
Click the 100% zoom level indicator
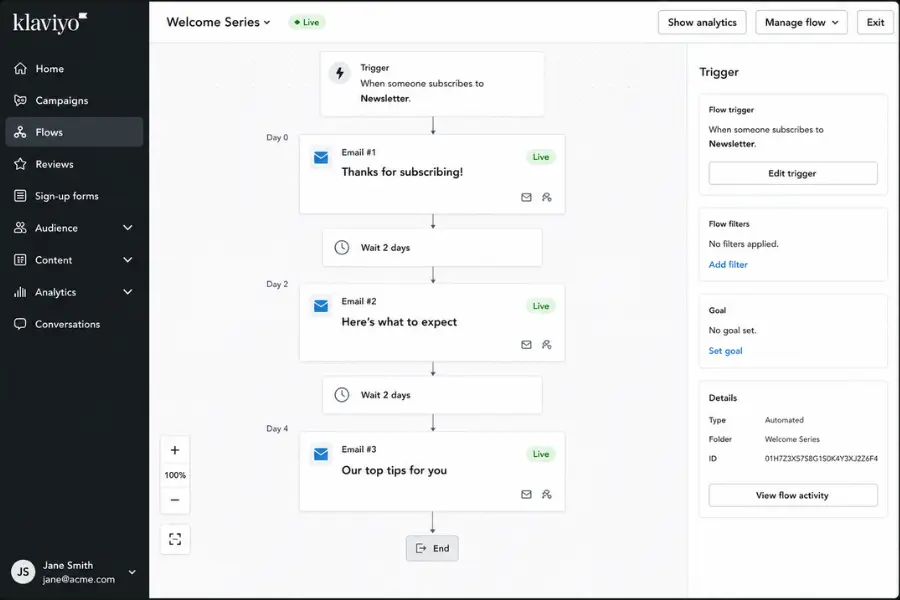tap(175, 475)
